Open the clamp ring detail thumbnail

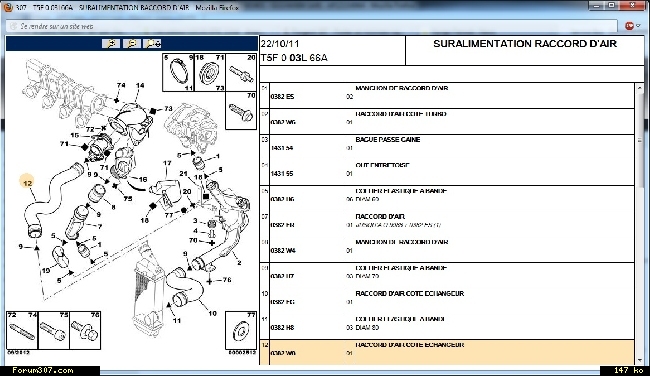pos(178,72)
